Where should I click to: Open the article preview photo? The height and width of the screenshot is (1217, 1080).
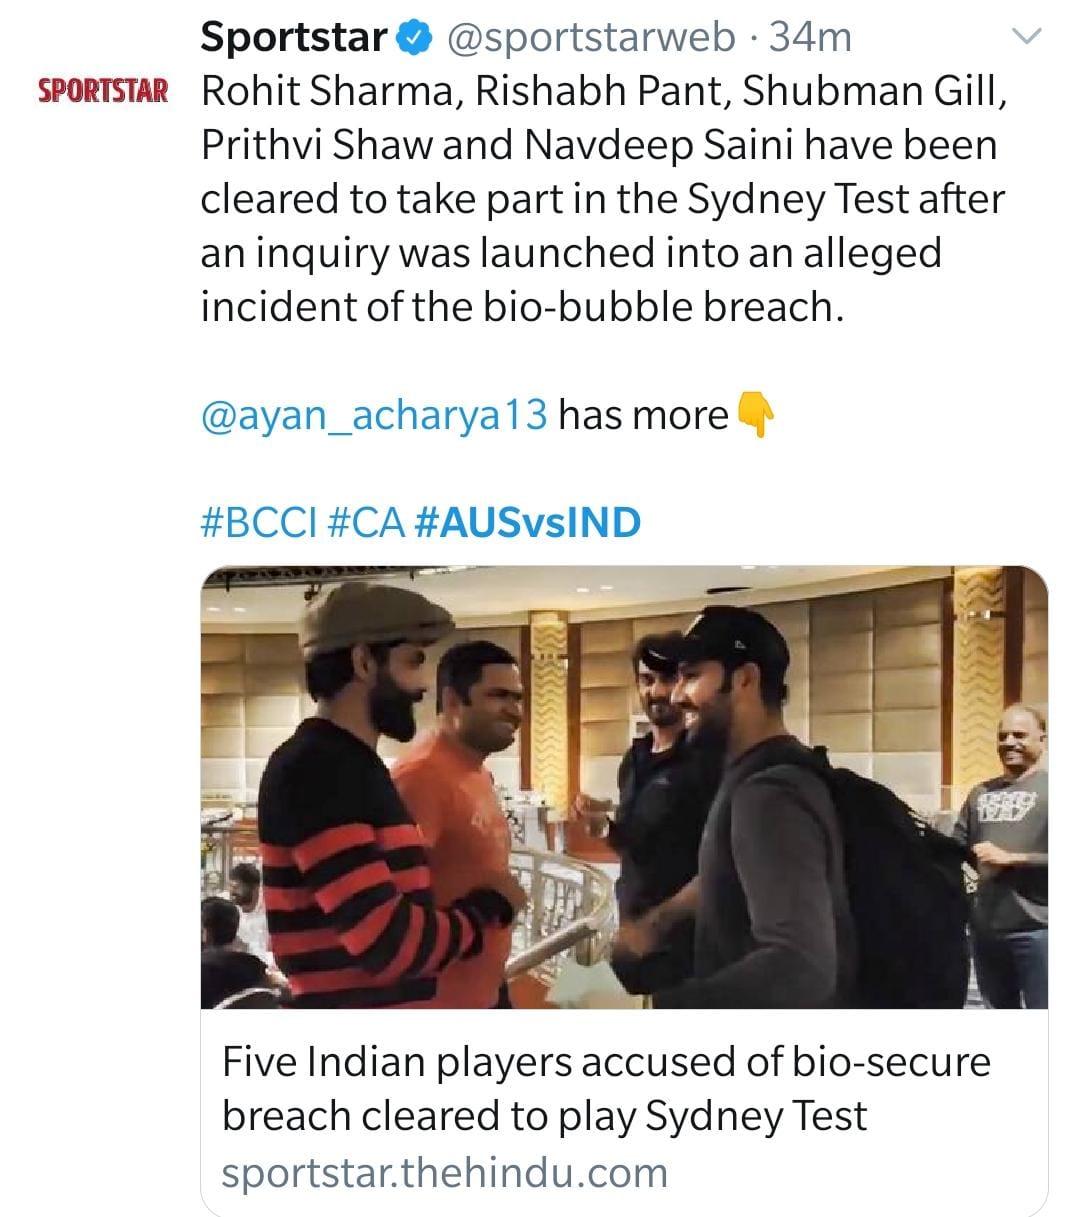(624, 787)
